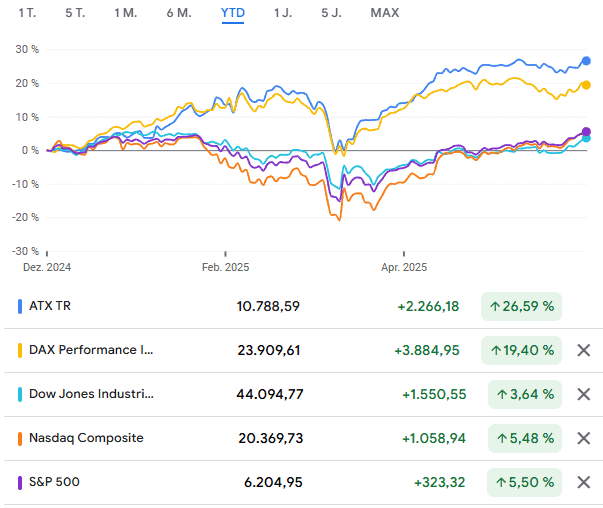Remove Dow Jones Industrial from comparison

point(584,394)
